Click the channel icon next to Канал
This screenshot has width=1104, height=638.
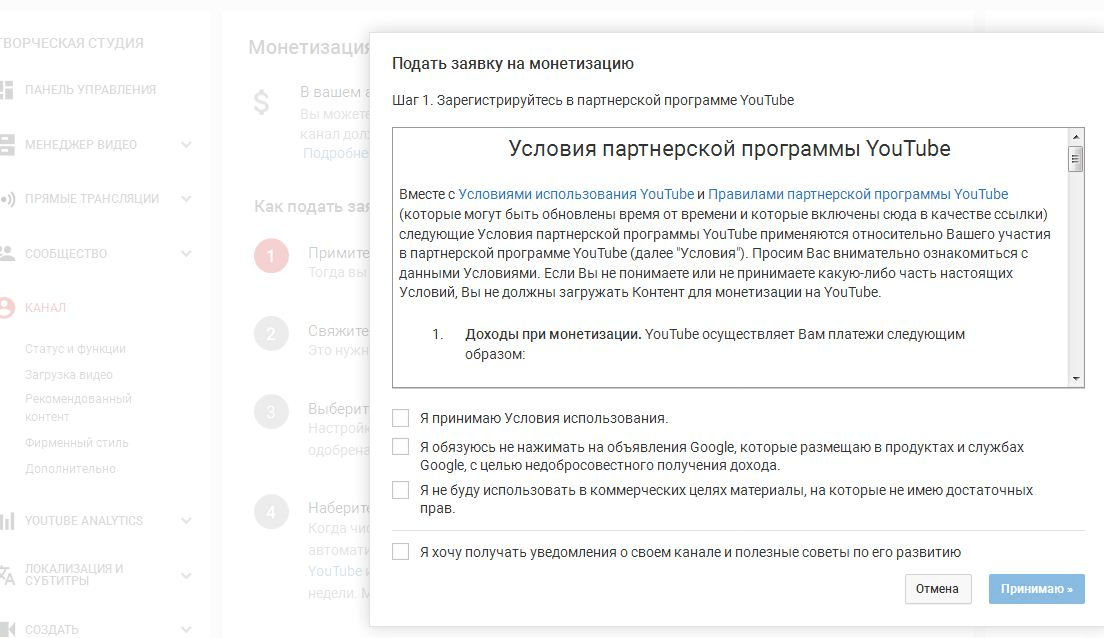click(7, 308)
